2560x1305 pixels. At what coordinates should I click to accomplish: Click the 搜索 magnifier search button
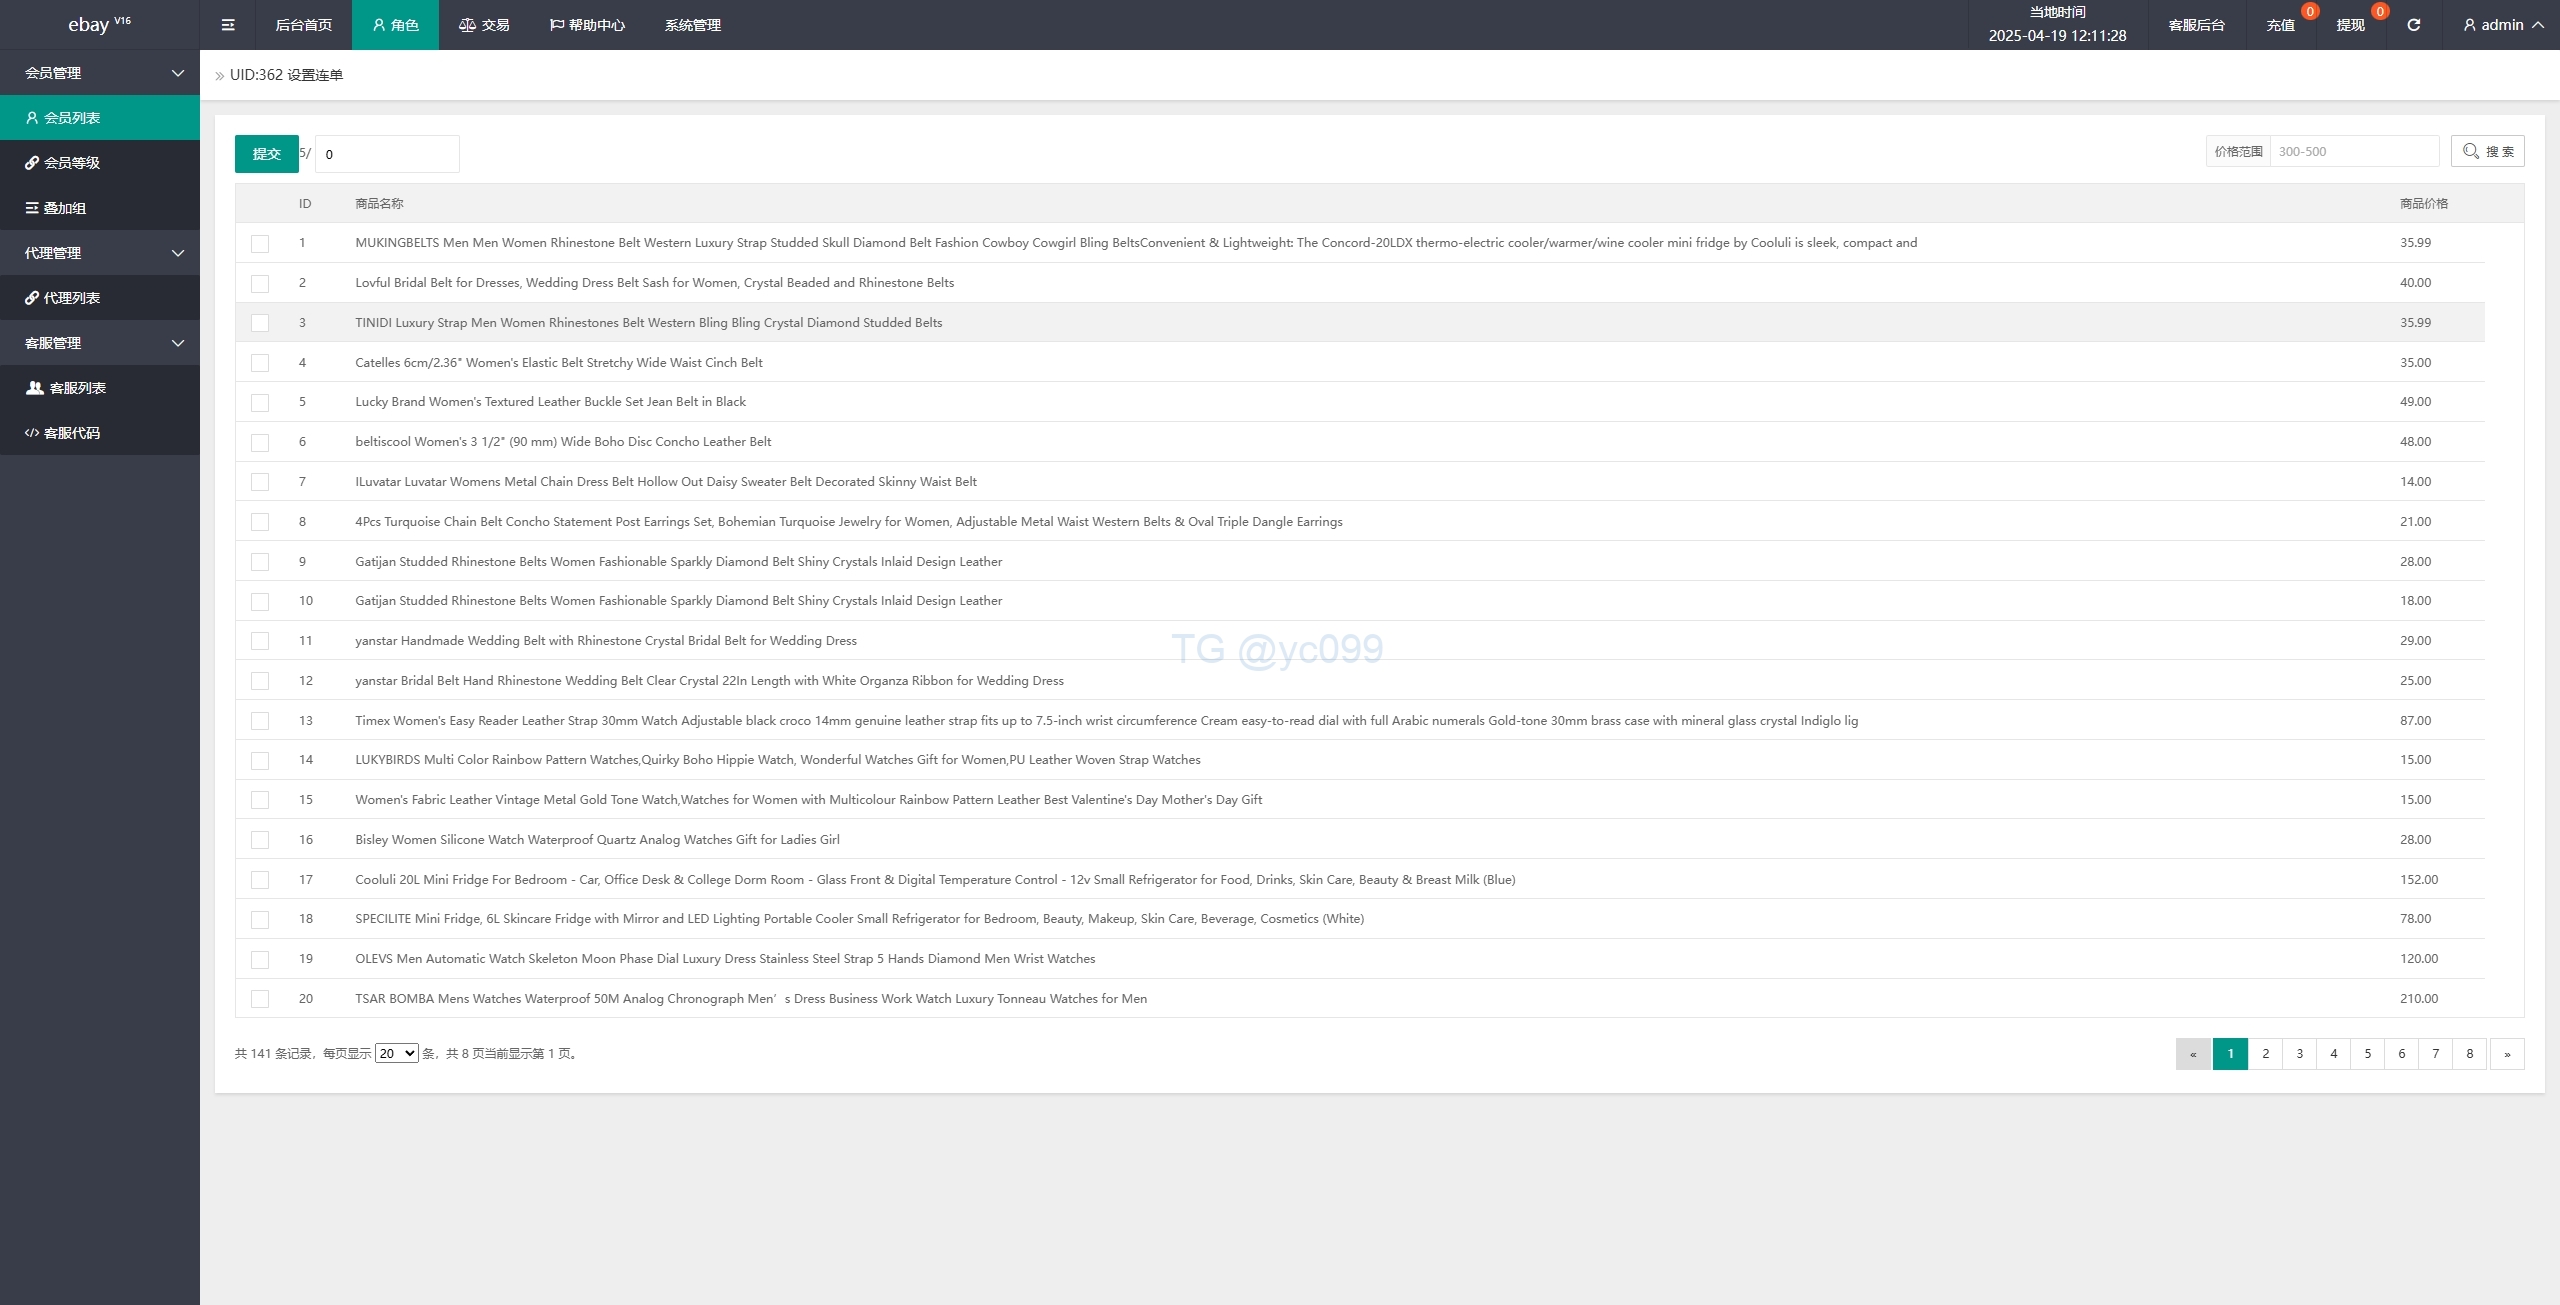coord(2487,152)
